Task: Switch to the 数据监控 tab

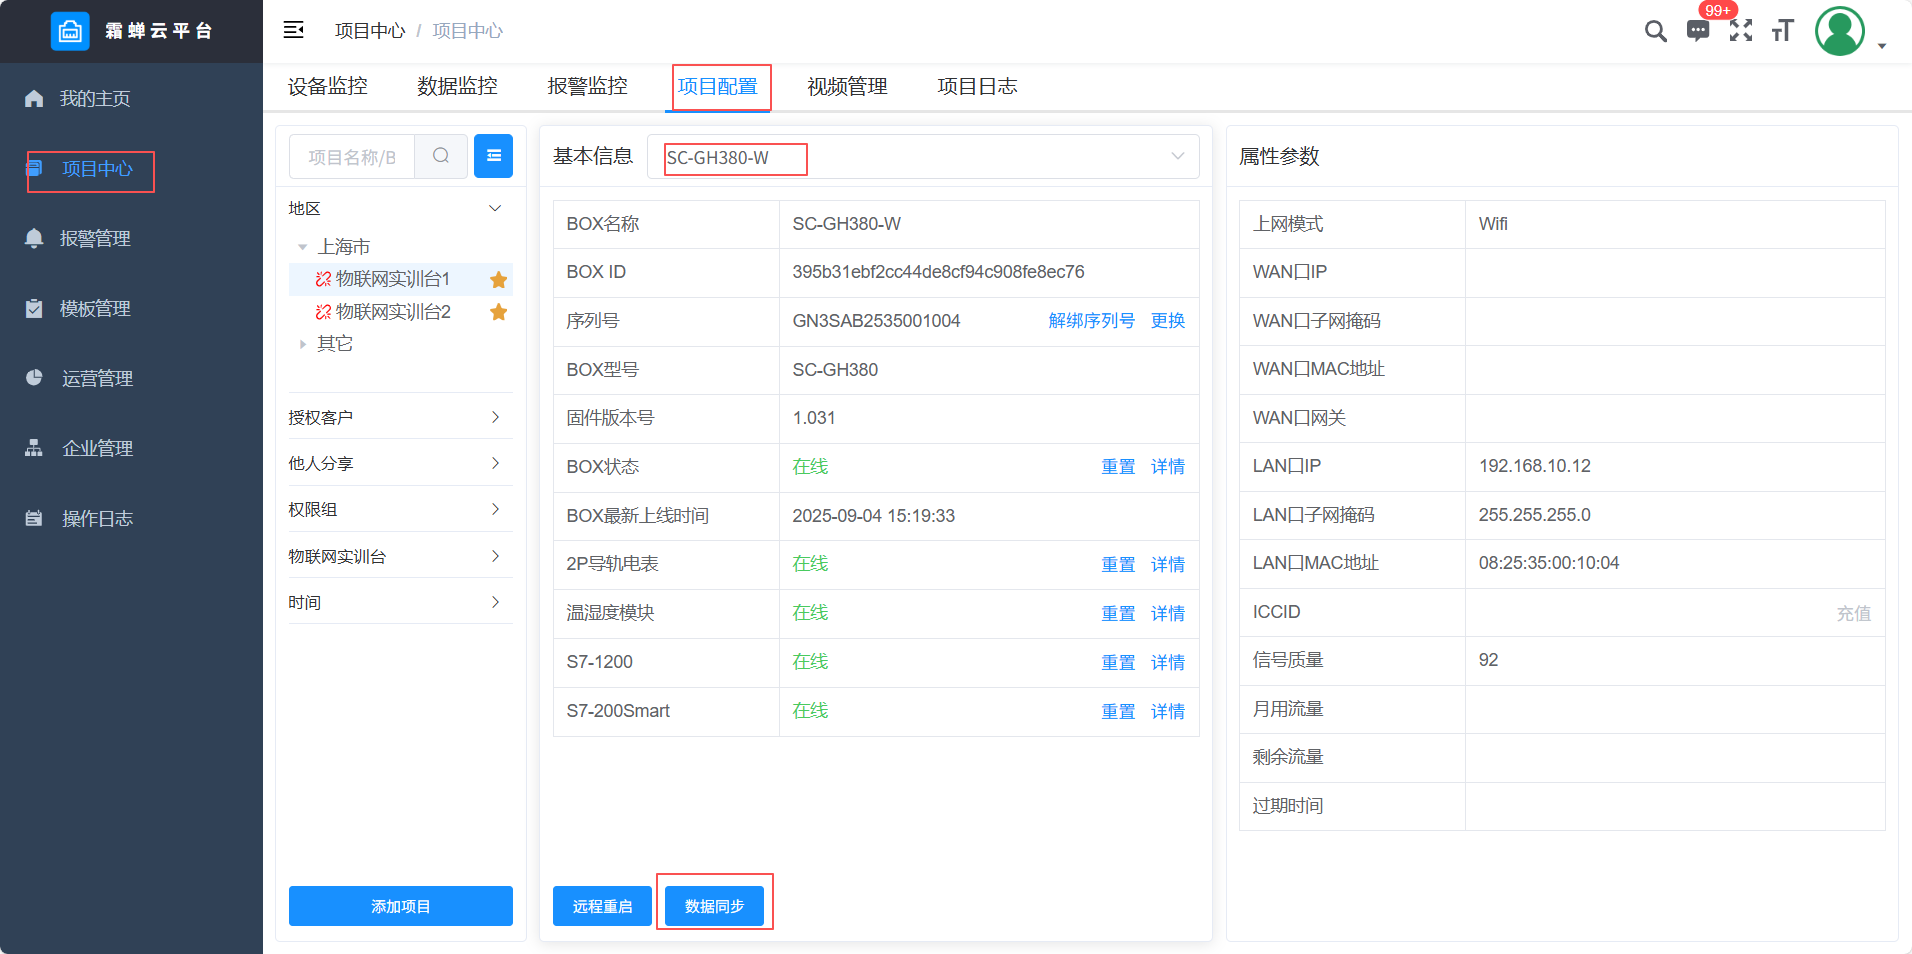Action: [457, 87]
